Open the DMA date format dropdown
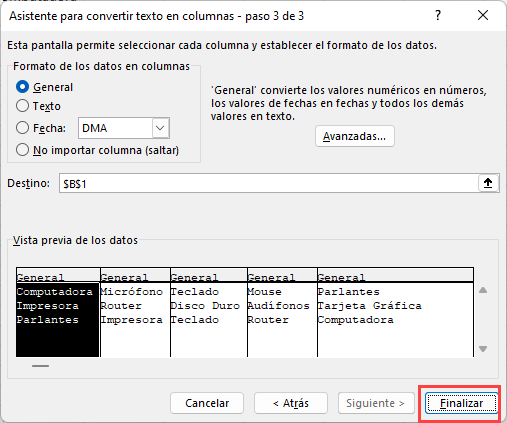This screenshot has width=507, height=423. coord(160,128)
